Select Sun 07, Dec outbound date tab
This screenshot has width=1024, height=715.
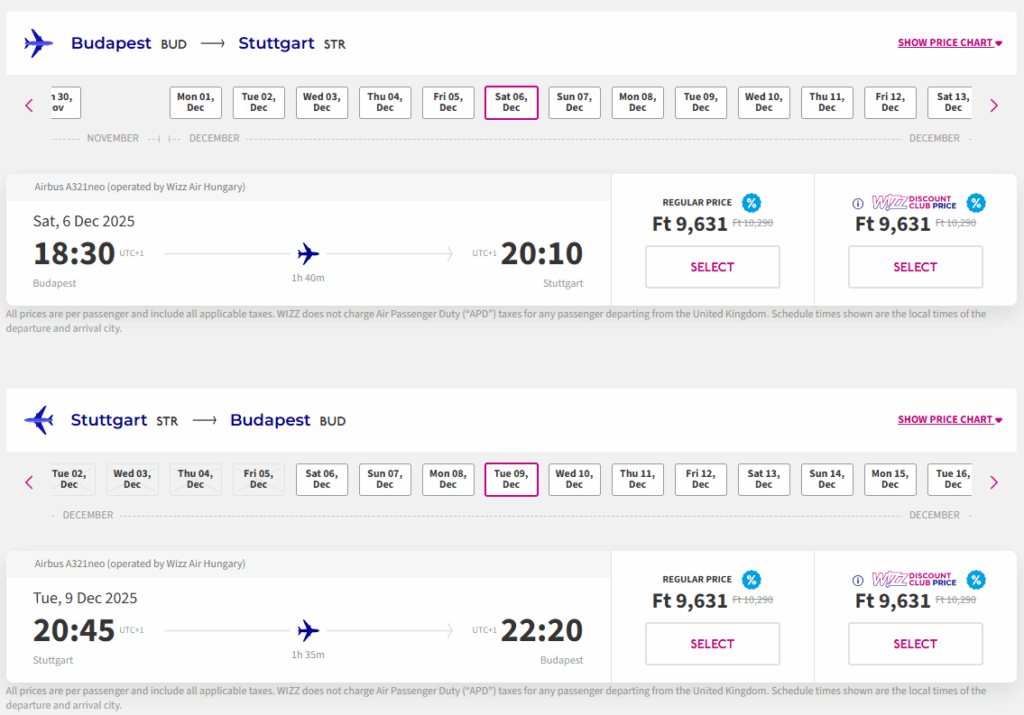[574, 103]
